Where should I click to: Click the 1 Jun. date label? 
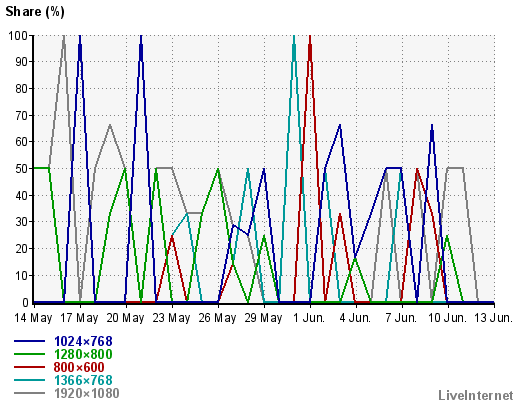[x=309, y=318]
